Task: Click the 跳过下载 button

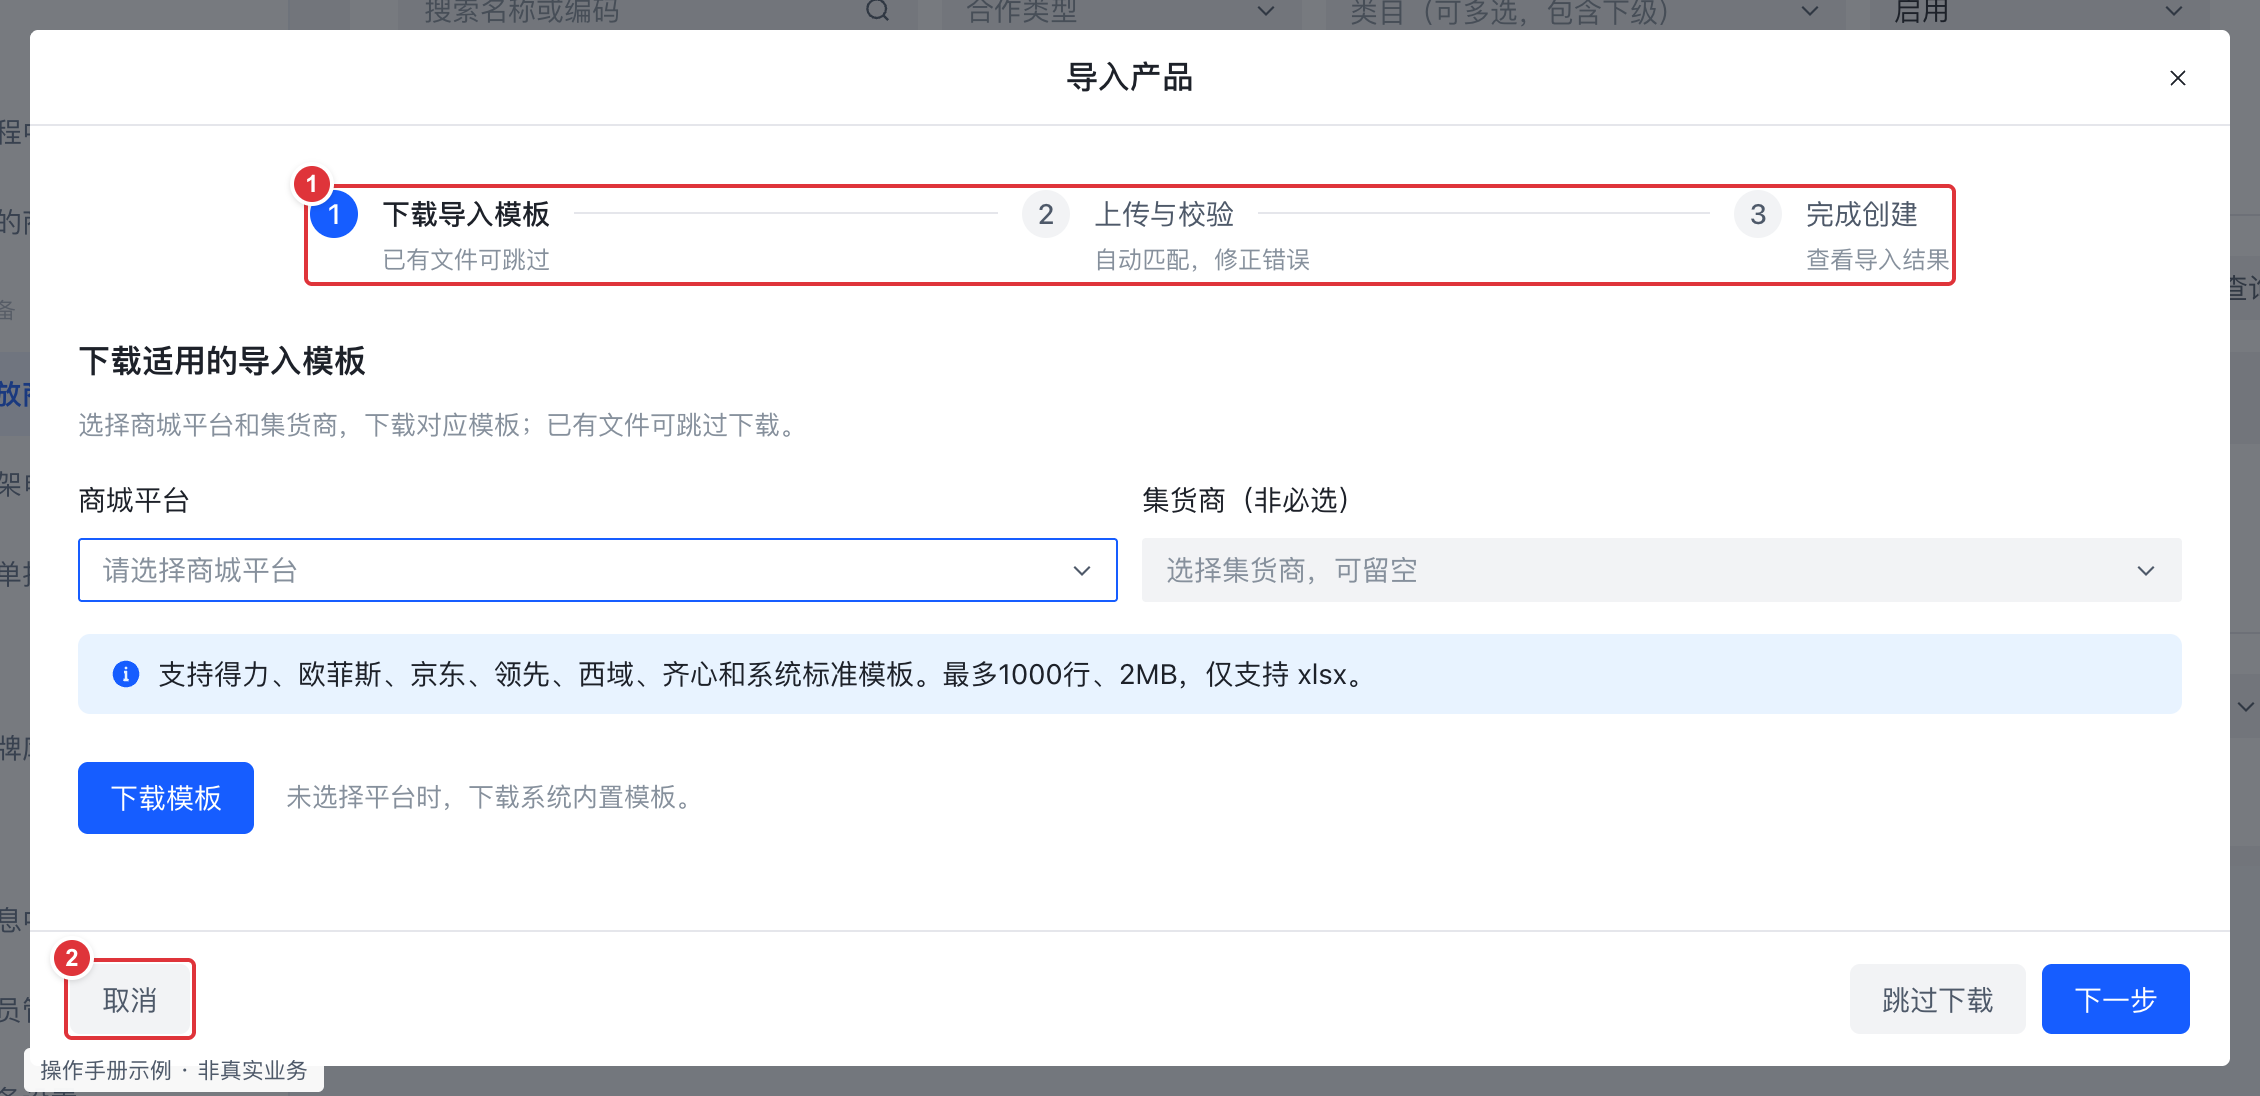Action: coord(1937,1000)
